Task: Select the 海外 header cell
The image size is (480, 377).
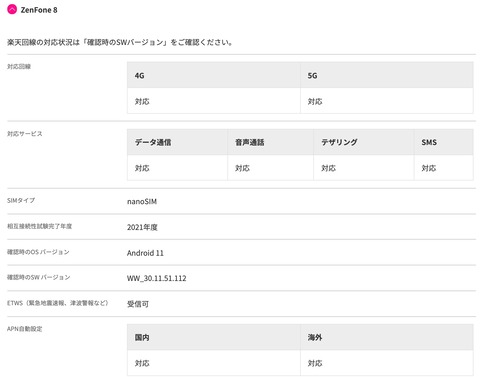Action: pyautogui.click(x=387, y=337)
